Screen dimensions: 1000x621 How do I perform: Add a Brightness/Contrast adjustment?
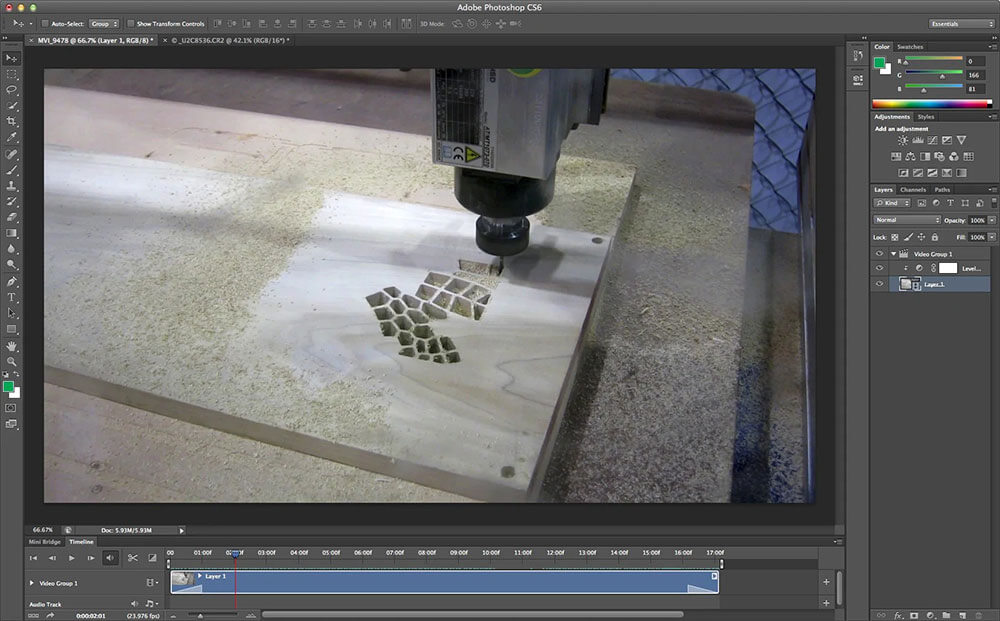(x=902, y=140)
